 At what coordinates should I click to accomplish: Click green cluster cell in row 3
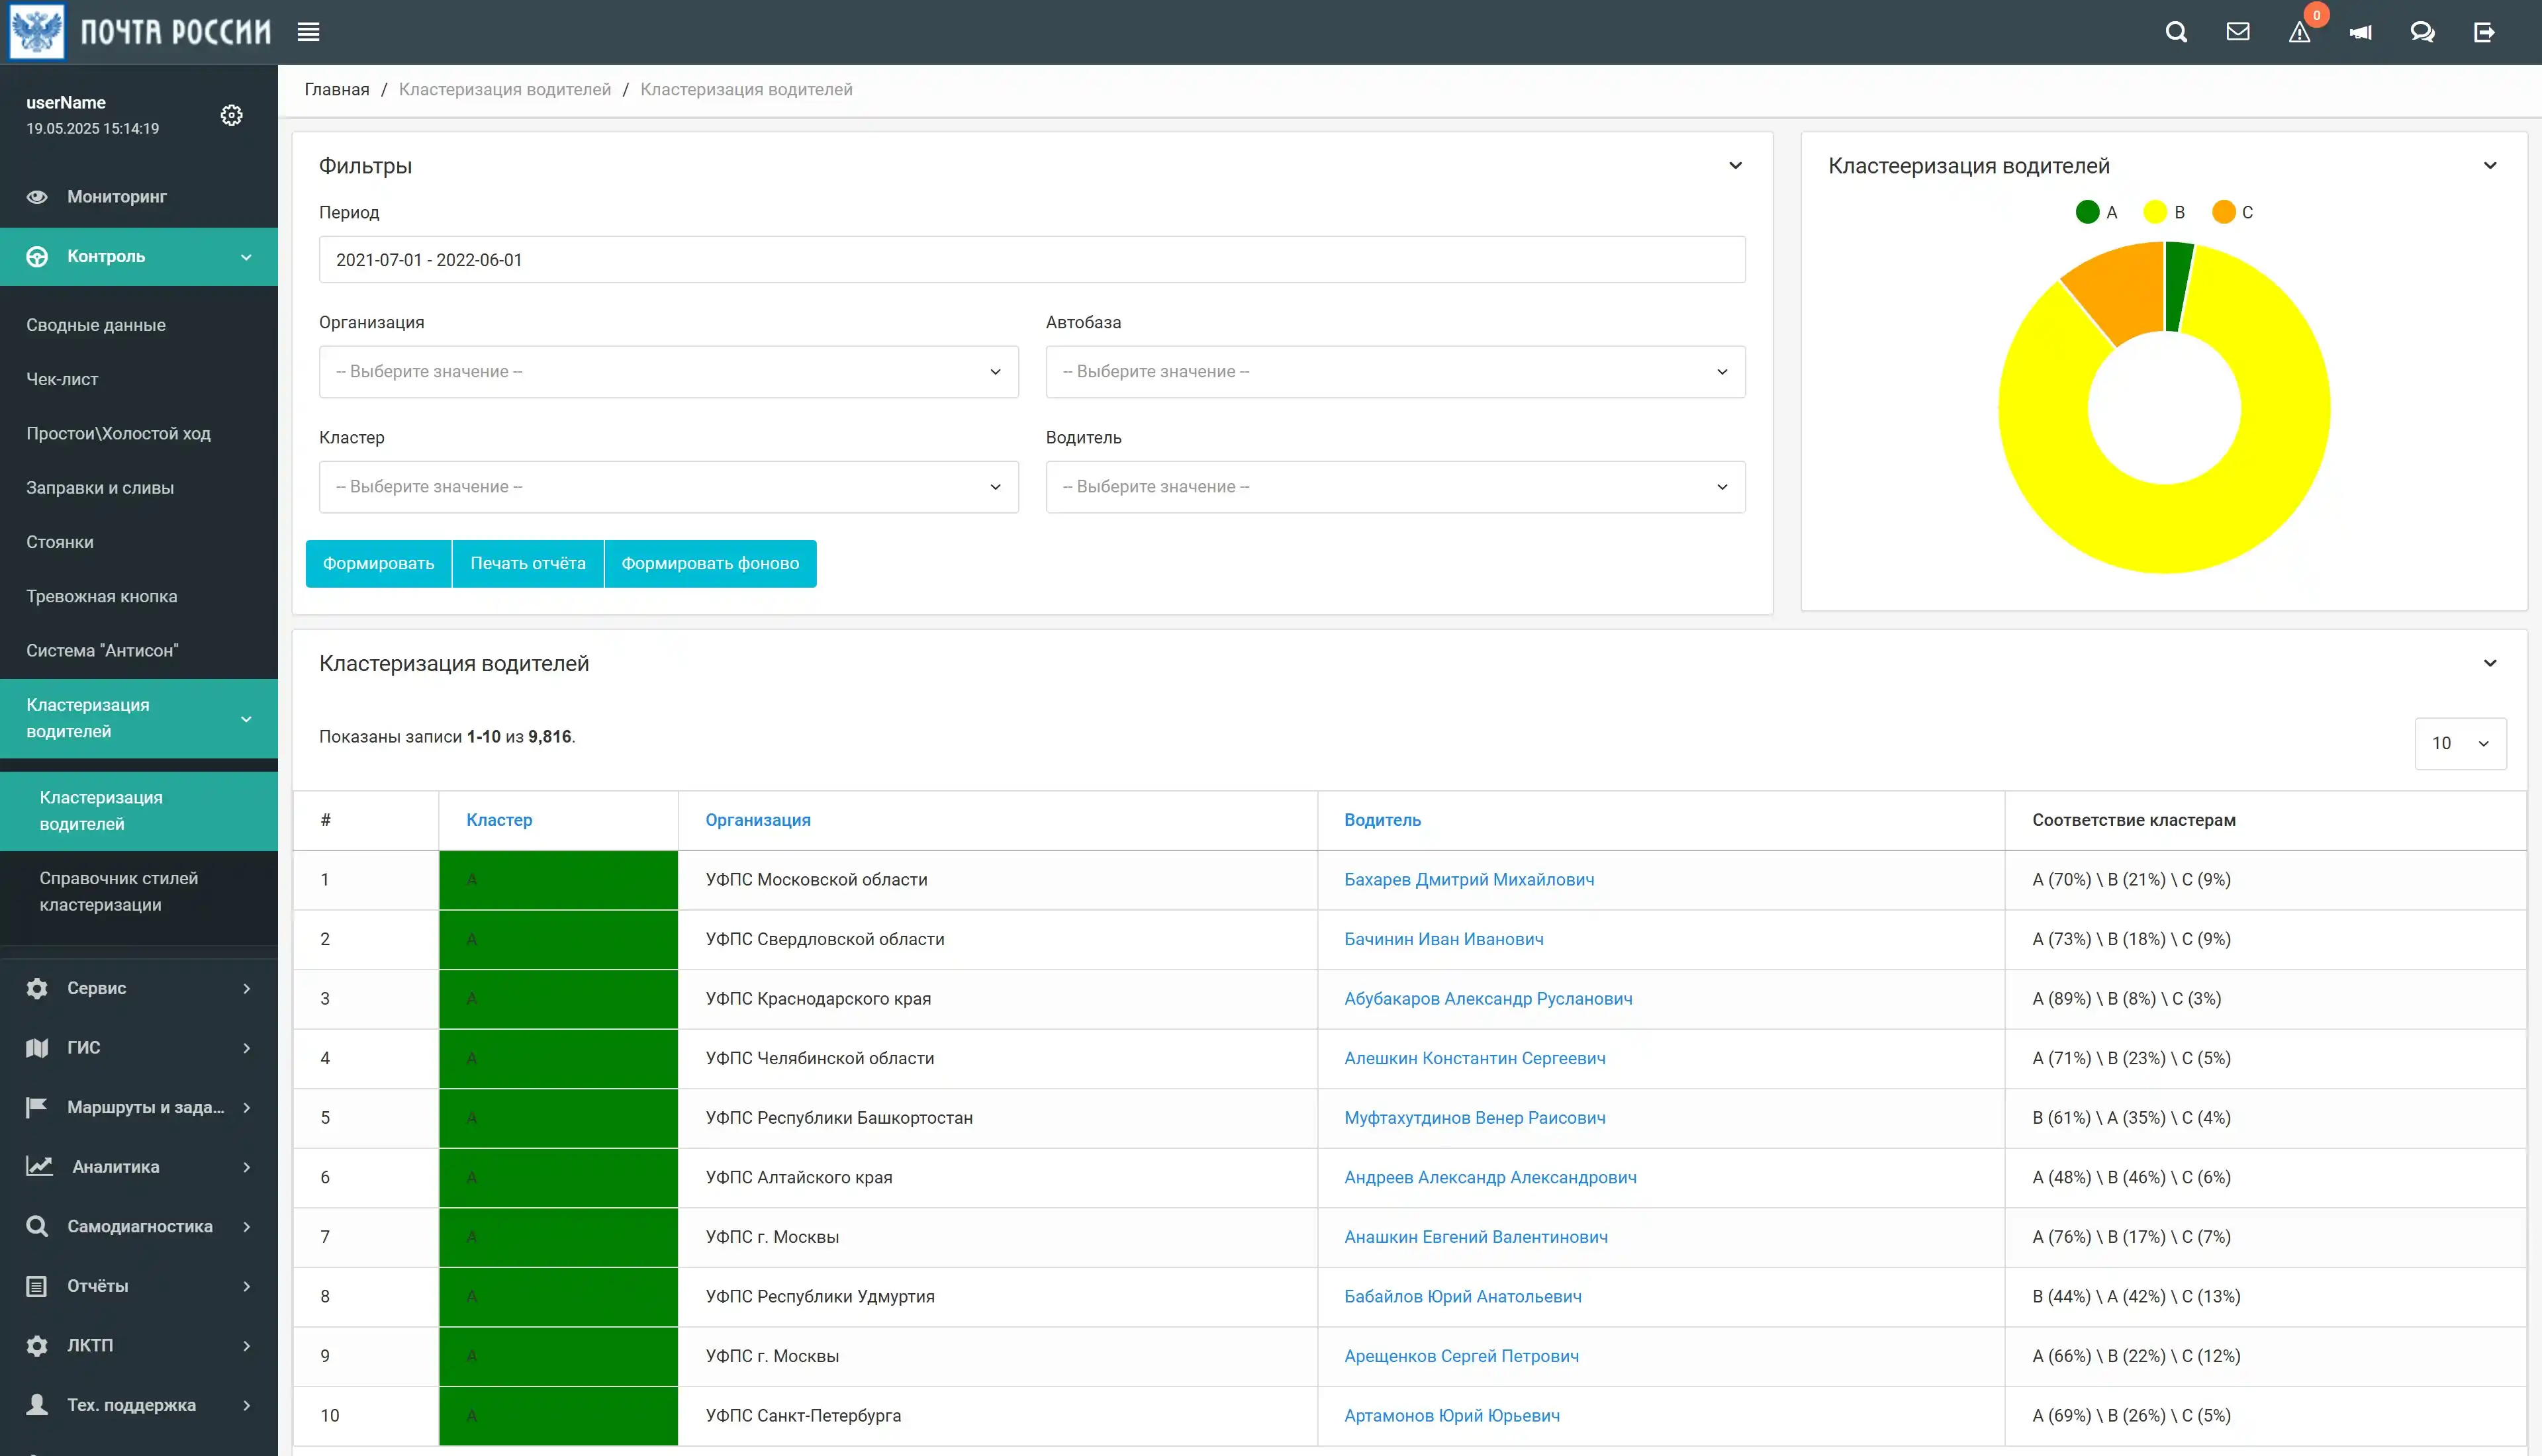tap(558, 999)
